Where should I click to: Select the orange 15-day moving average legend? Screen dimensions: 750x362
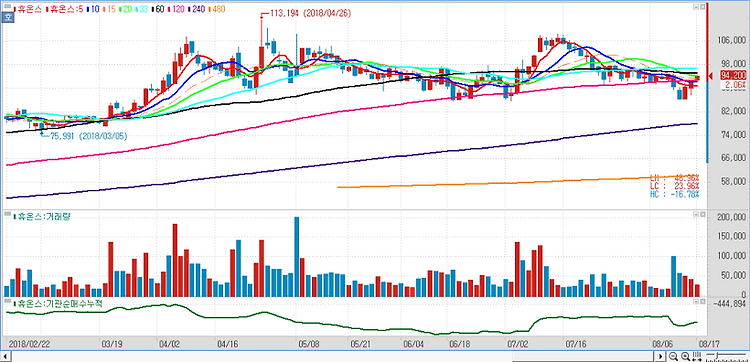click(109, 9)
